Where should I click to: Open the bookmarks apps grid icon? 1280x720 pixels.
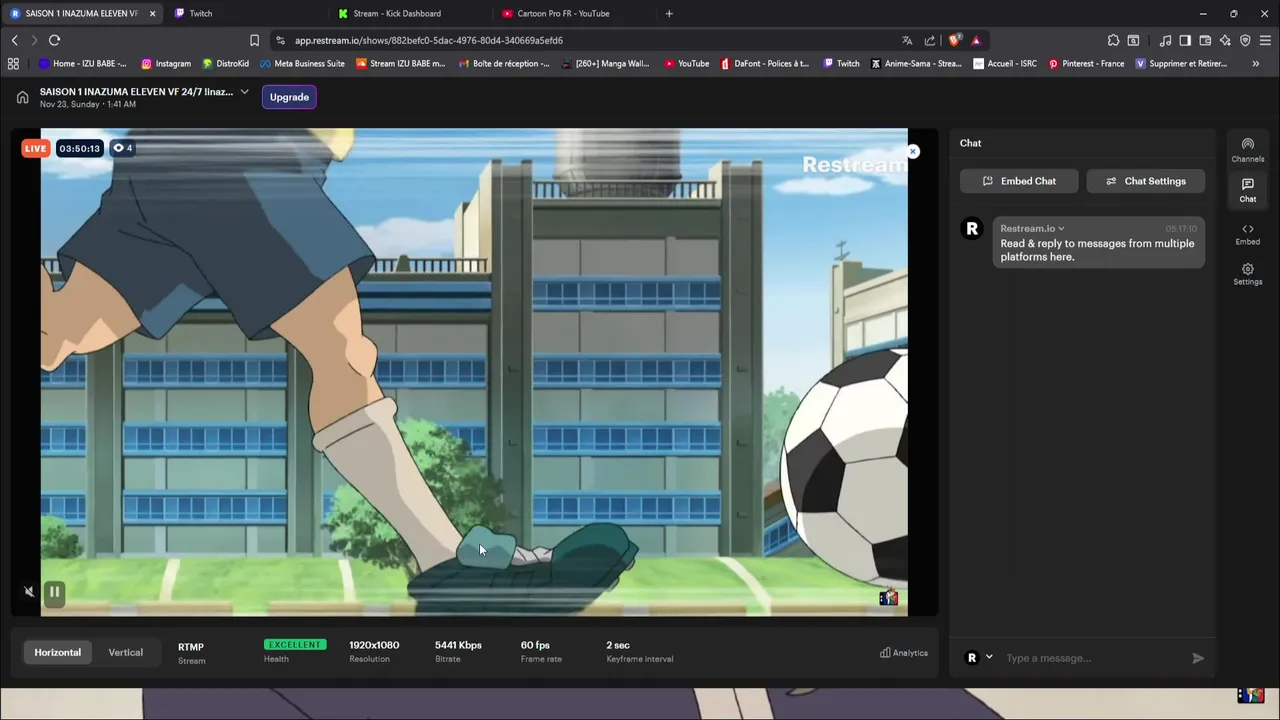click(13, 63)
